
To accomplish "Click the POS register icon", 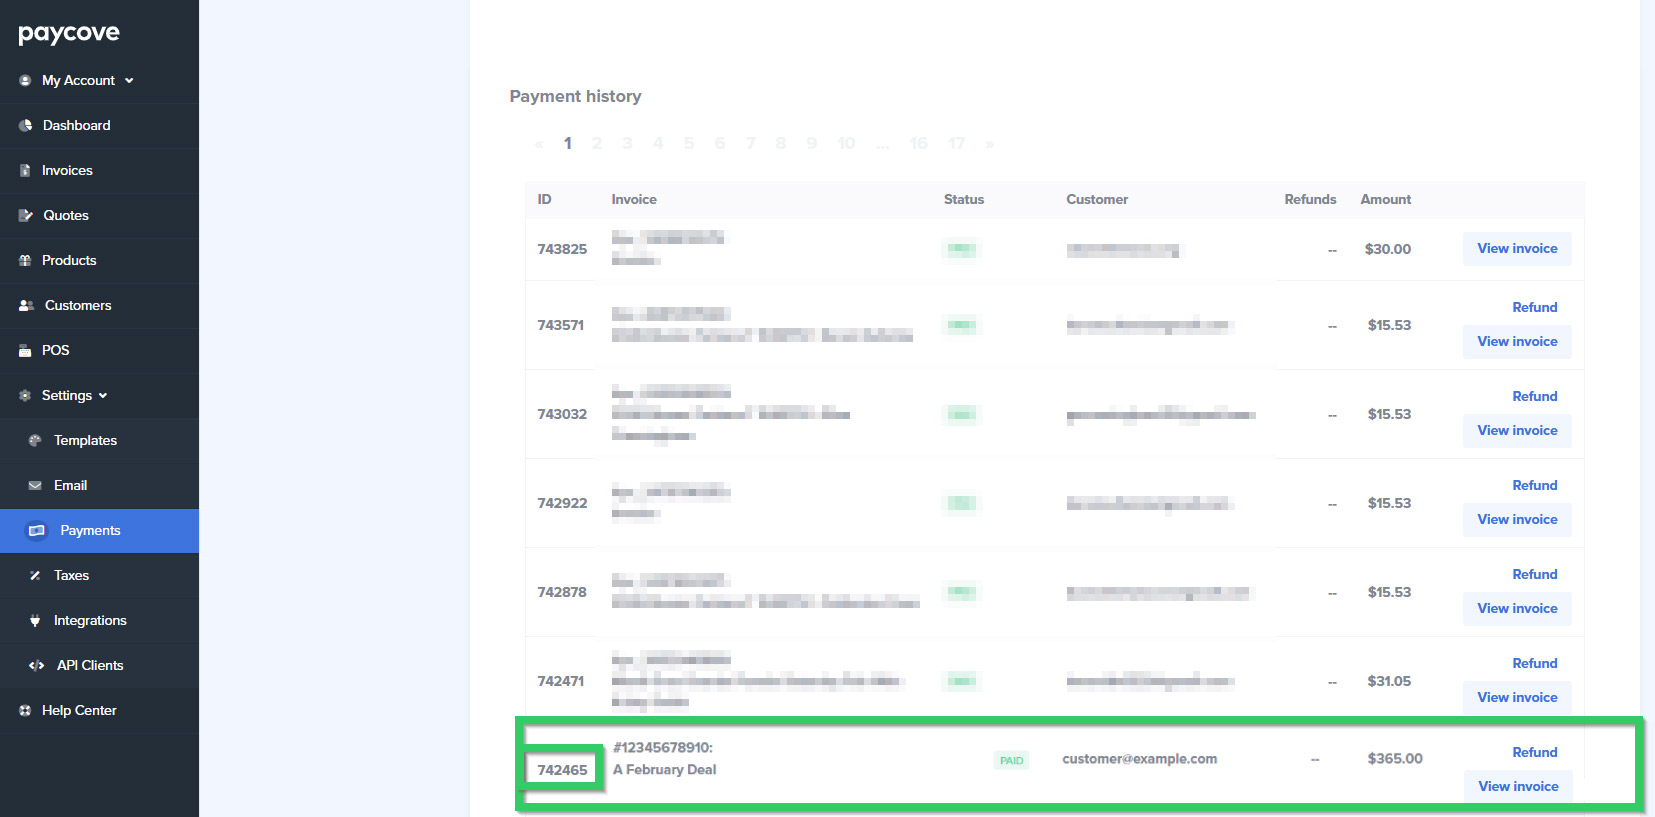I will tap(25, 351).
